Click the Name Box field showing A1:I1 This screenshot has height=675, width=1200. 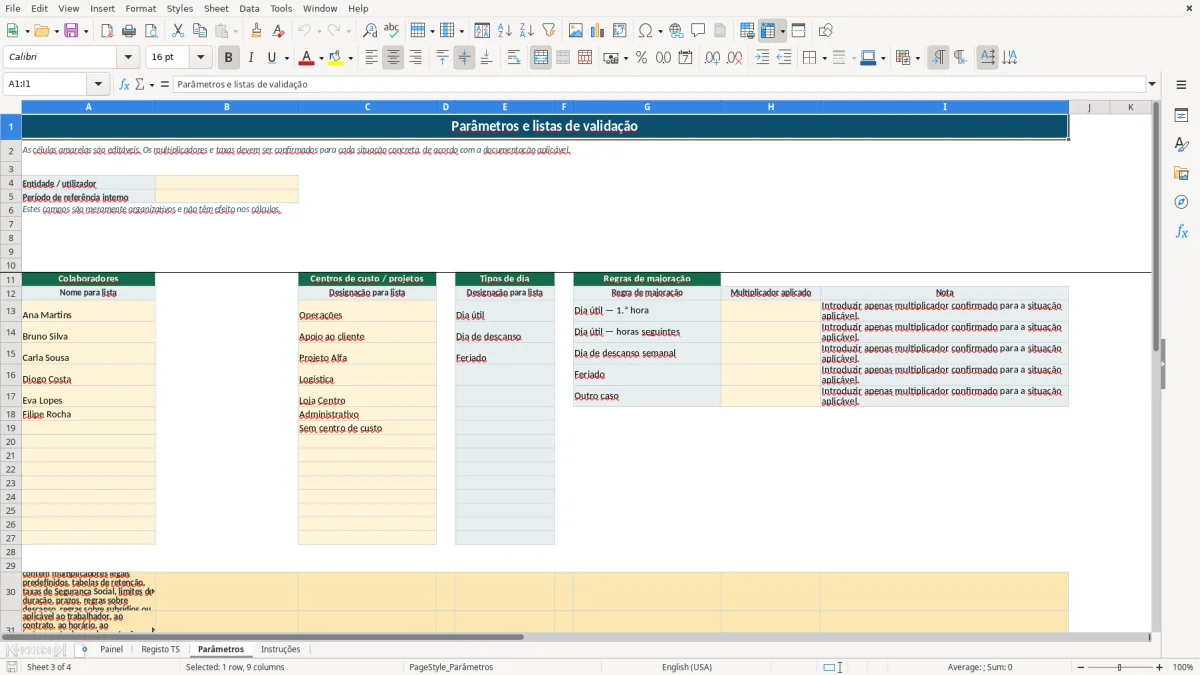click(x=46, y=84)
